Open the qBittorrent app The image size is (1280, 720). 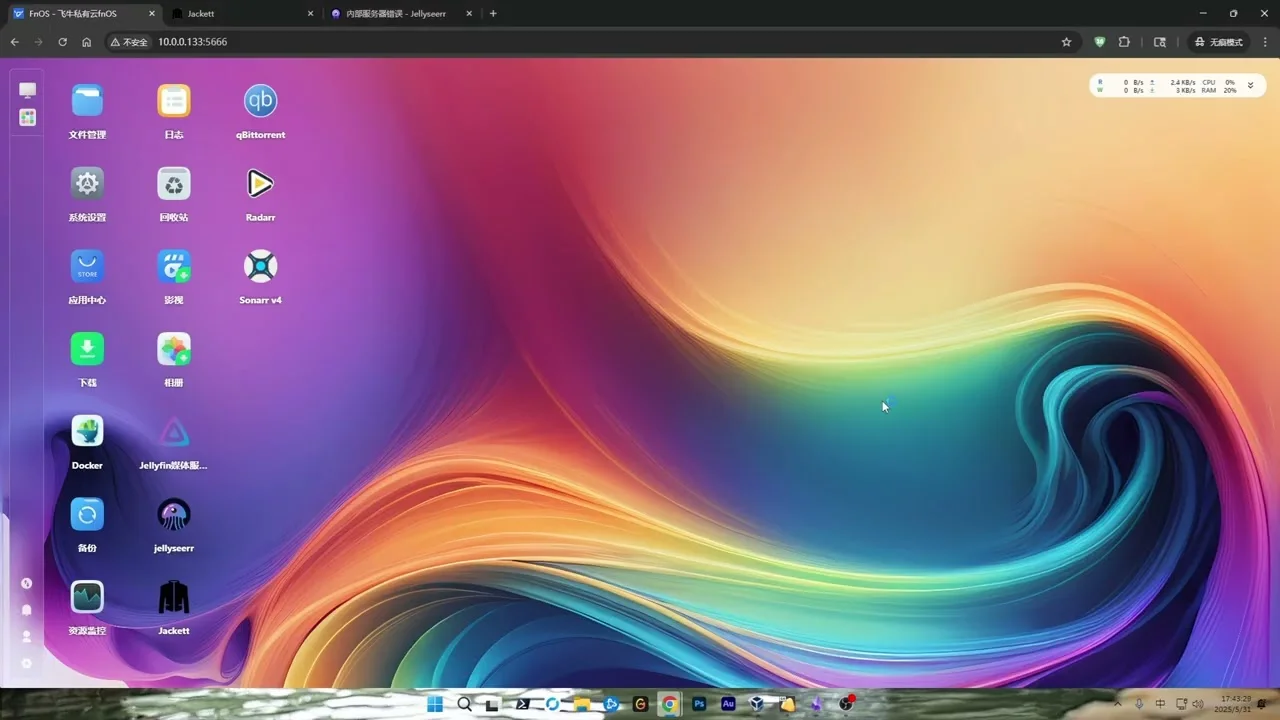pyautogui.click(x=260, y=101)
